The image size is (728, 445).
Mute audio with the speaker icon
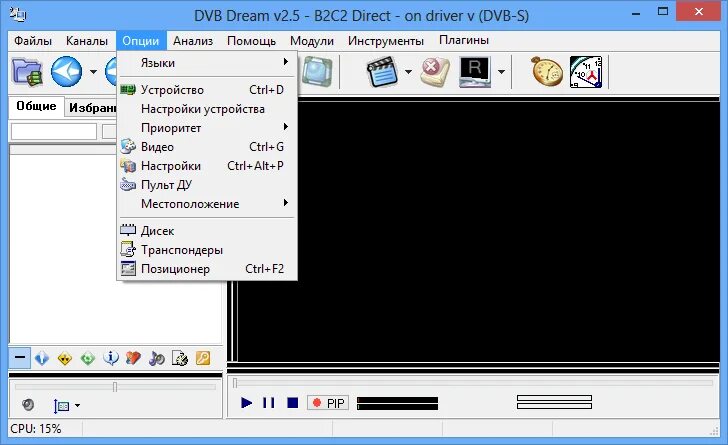(28, 405)
